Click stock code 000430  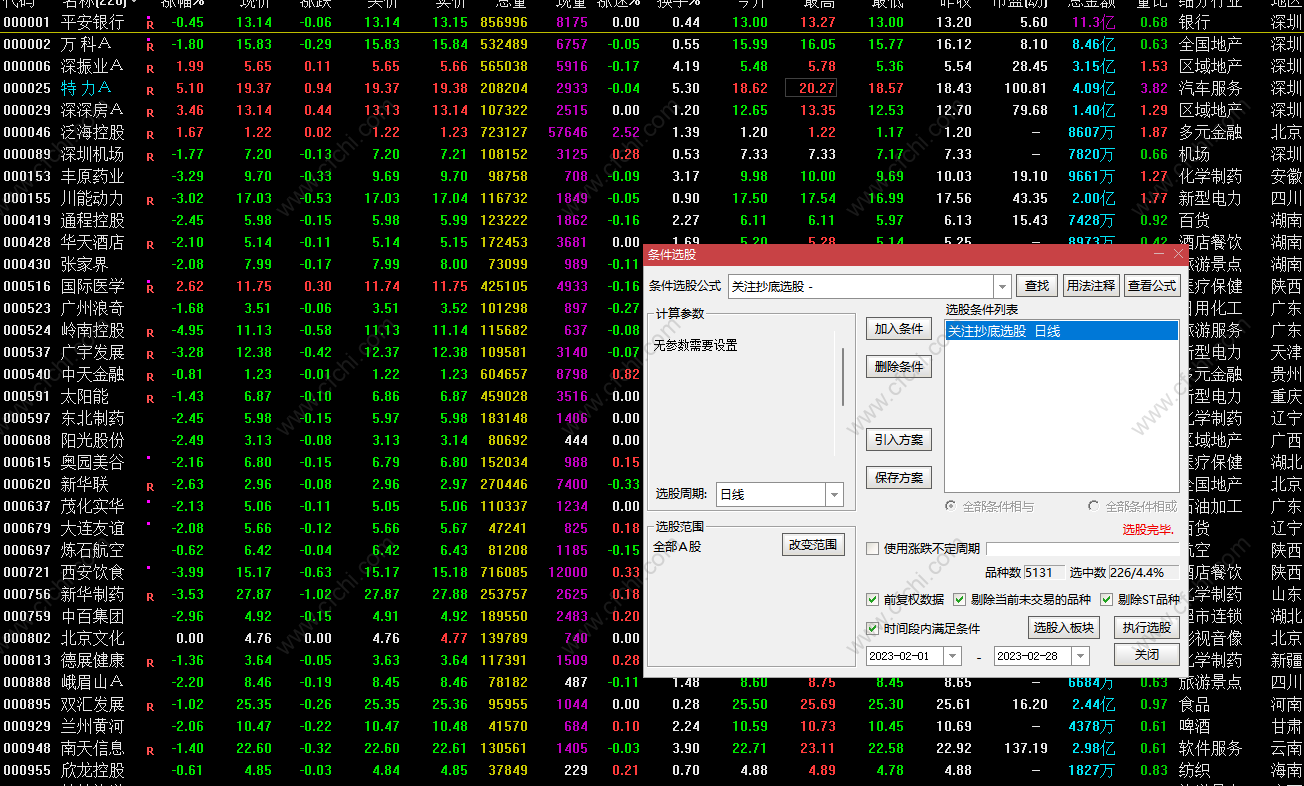tap(26, 264)
